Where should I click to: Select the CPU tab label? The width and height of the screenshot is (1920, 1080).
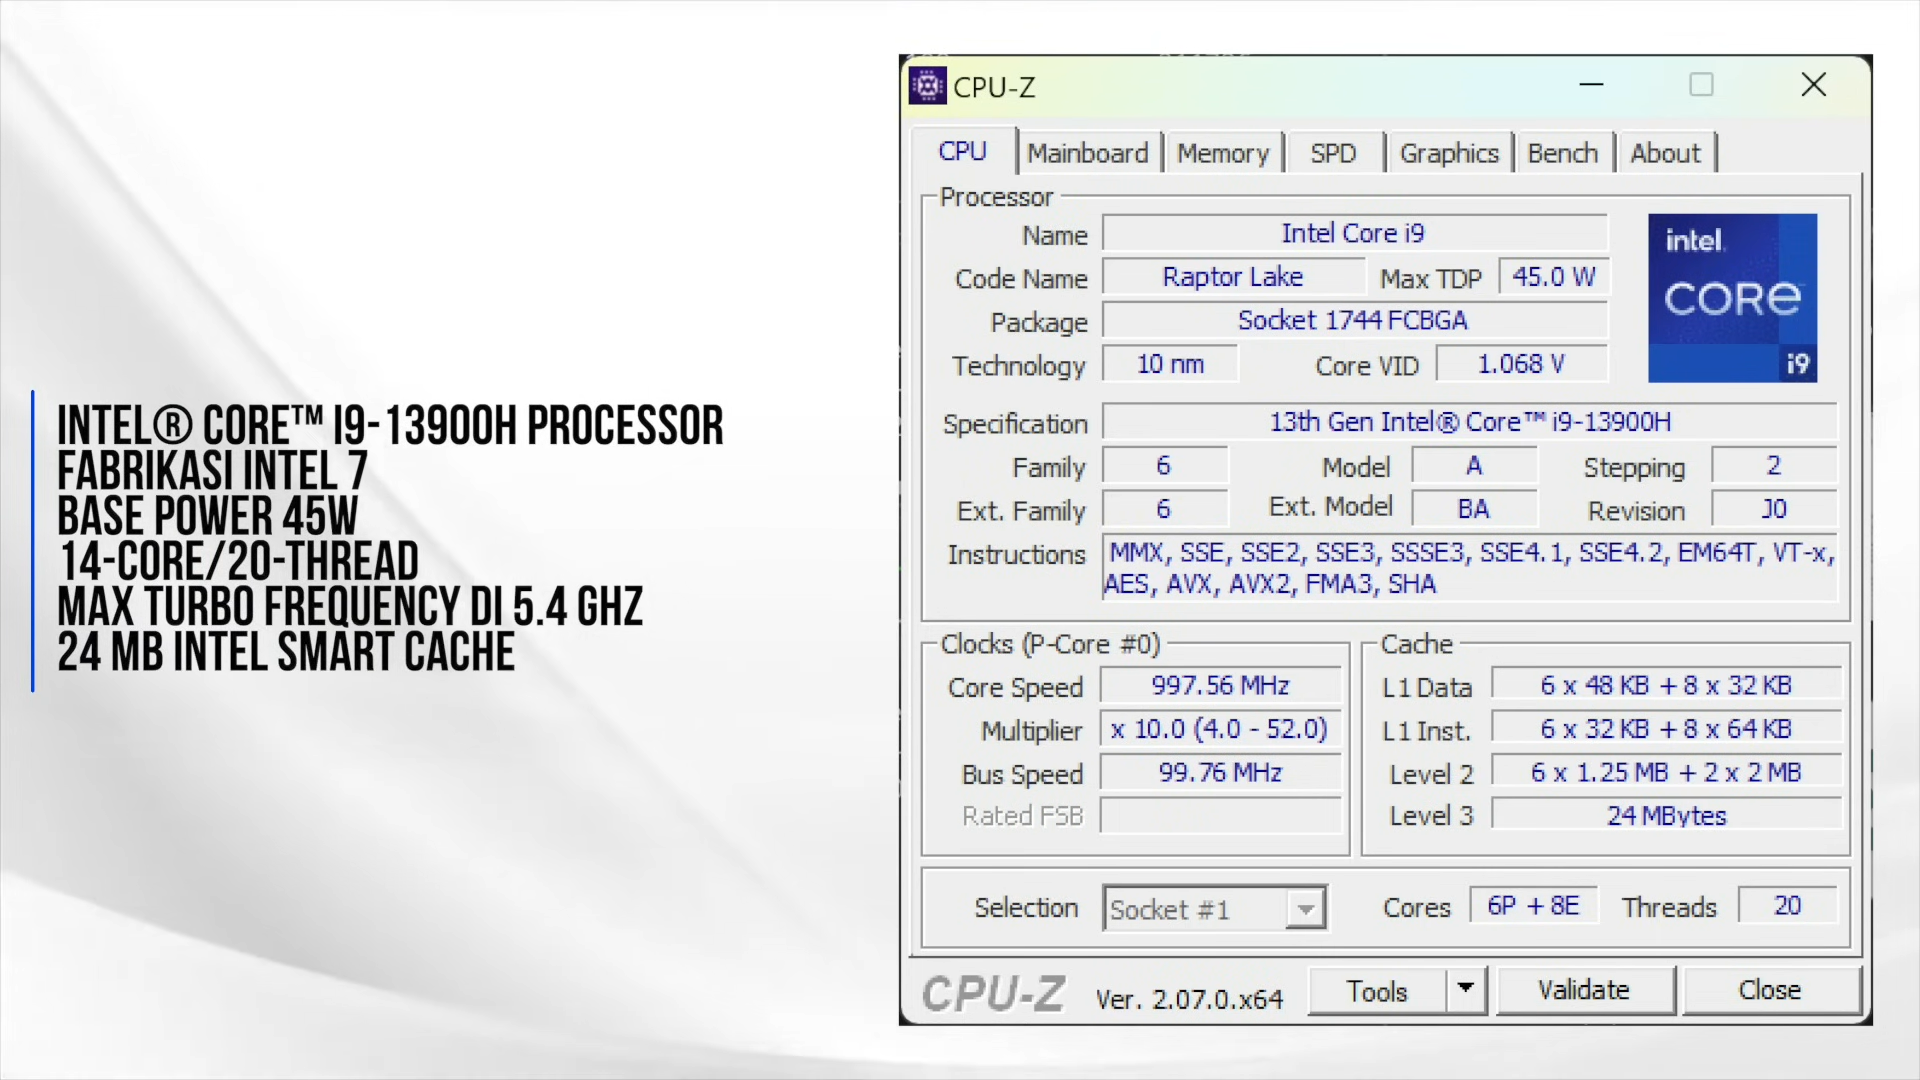963,153
